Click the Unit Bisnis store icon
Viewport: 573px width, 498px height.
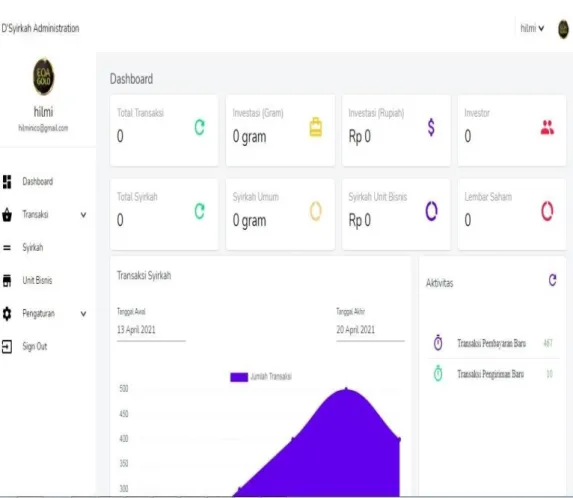pyautogui.click(x=7, y=281)
